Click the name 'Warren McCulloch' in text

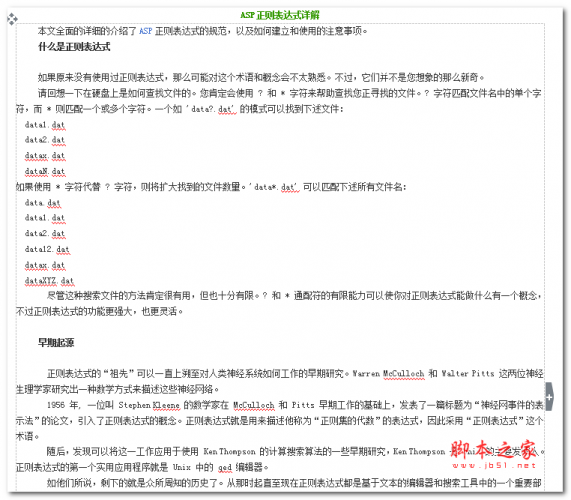click(389, 374)
